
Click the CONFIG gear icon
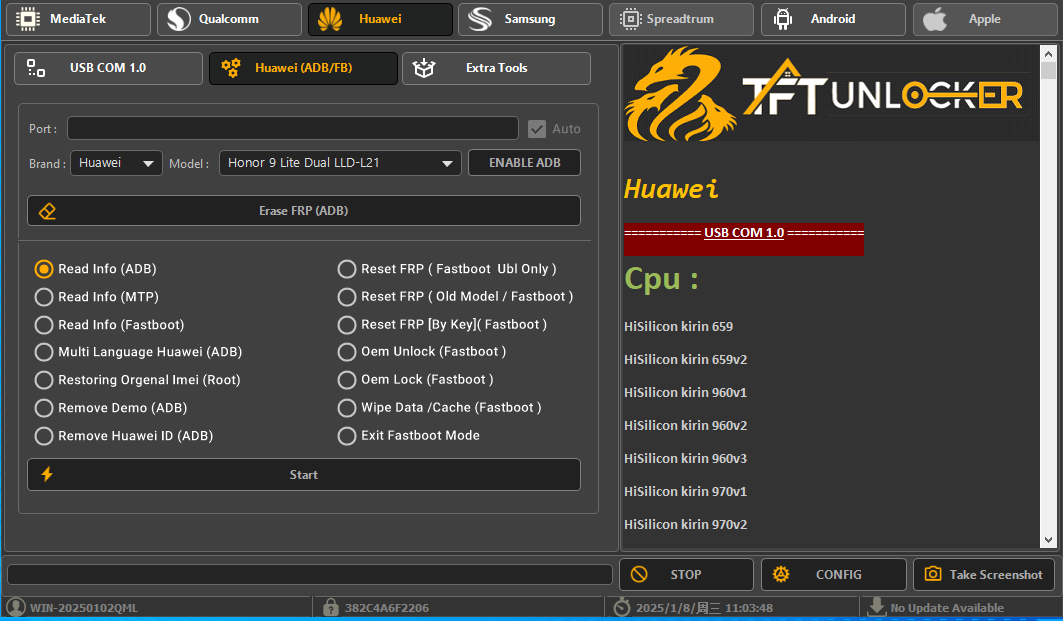click(781, 574)
